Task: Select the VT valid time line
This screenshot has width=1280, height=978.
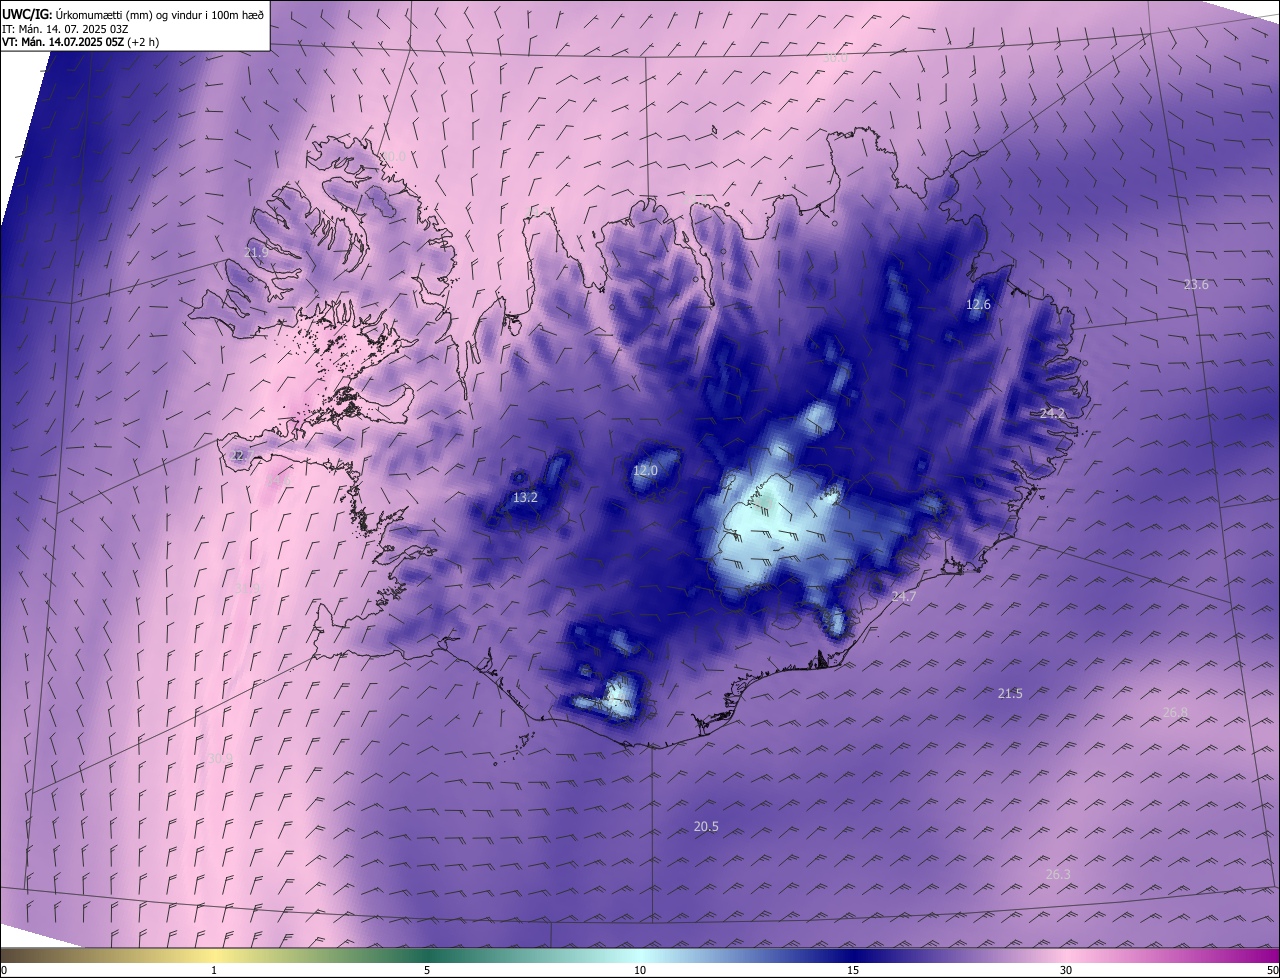Action: pyautogui.click(x=80, y=42)
